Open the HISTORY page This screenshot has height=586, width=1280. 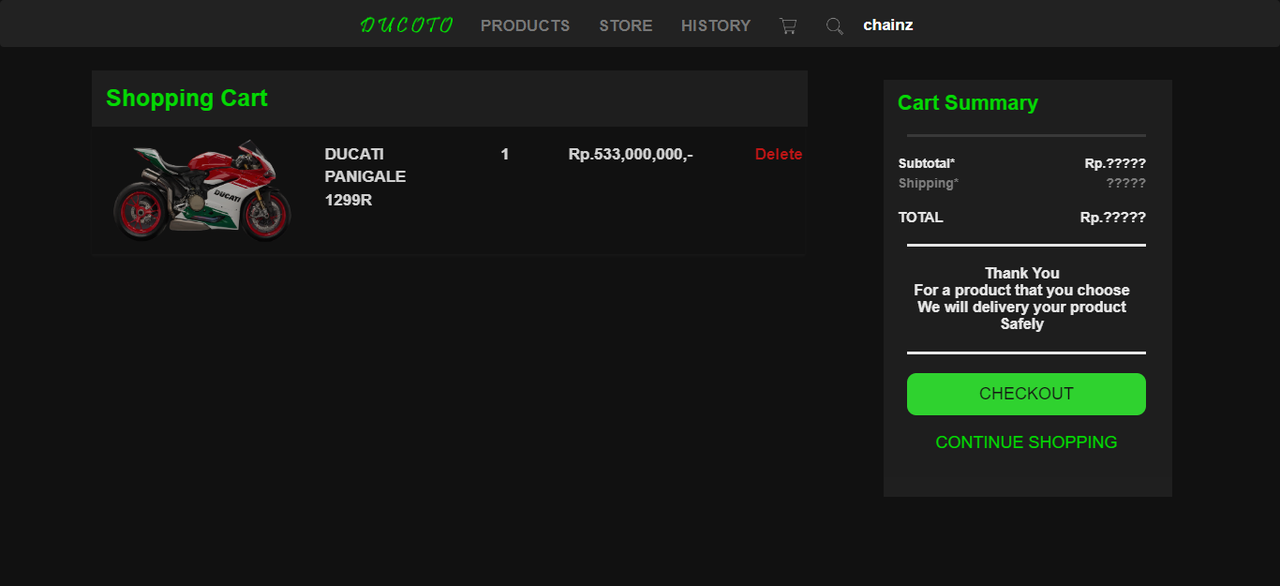(x=716, y=26)
